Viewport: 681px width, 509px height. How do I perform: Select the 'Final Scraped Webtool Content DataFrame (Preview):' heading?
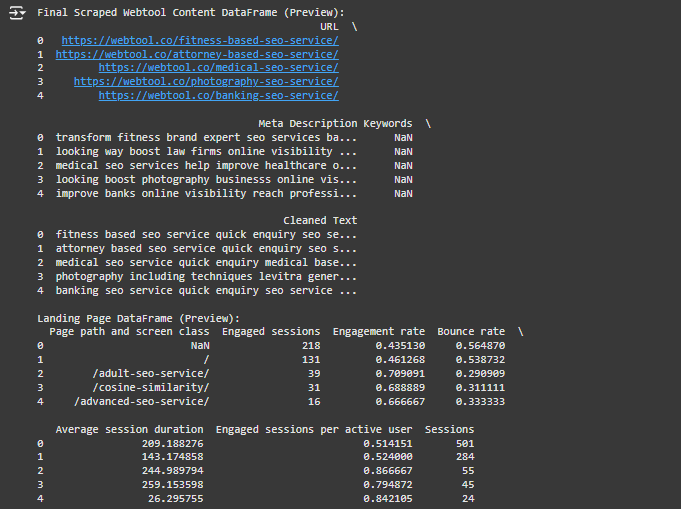pyautogui.click(x=191, y=13)
